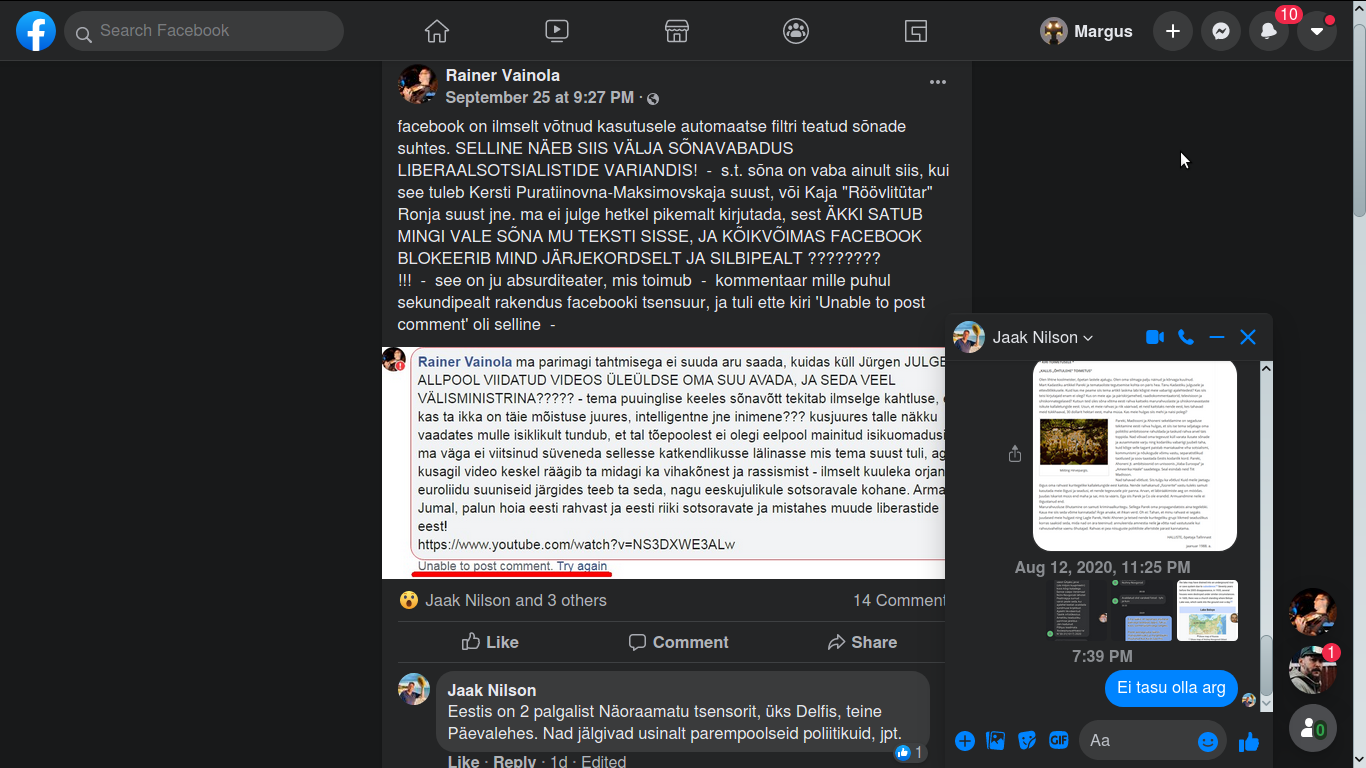Choose a sticker in chat
Screen dimensions: 1366x768
[1027, 741]
